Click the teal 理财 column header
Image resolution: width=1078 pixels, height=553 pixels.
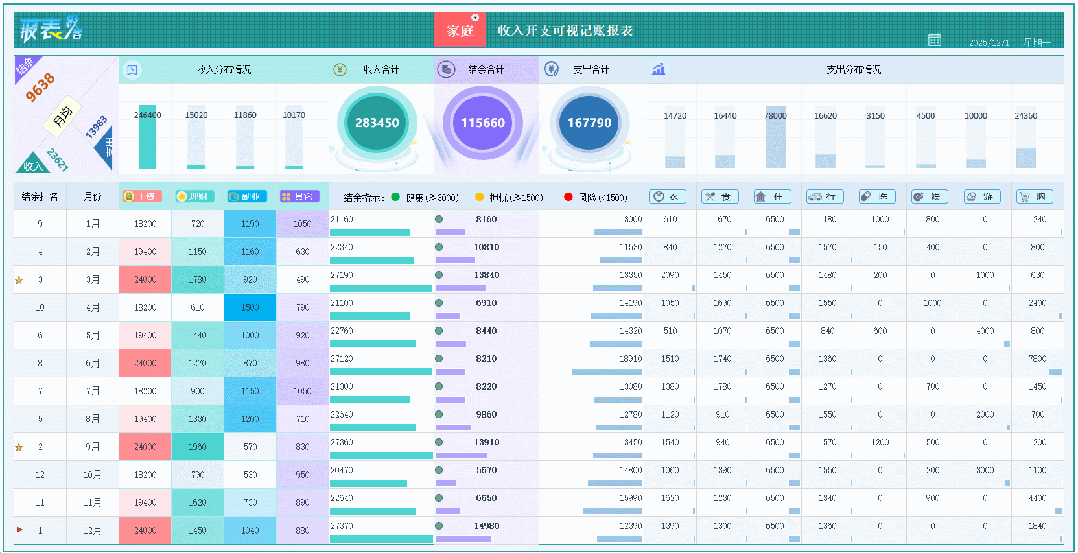[195, 197]
